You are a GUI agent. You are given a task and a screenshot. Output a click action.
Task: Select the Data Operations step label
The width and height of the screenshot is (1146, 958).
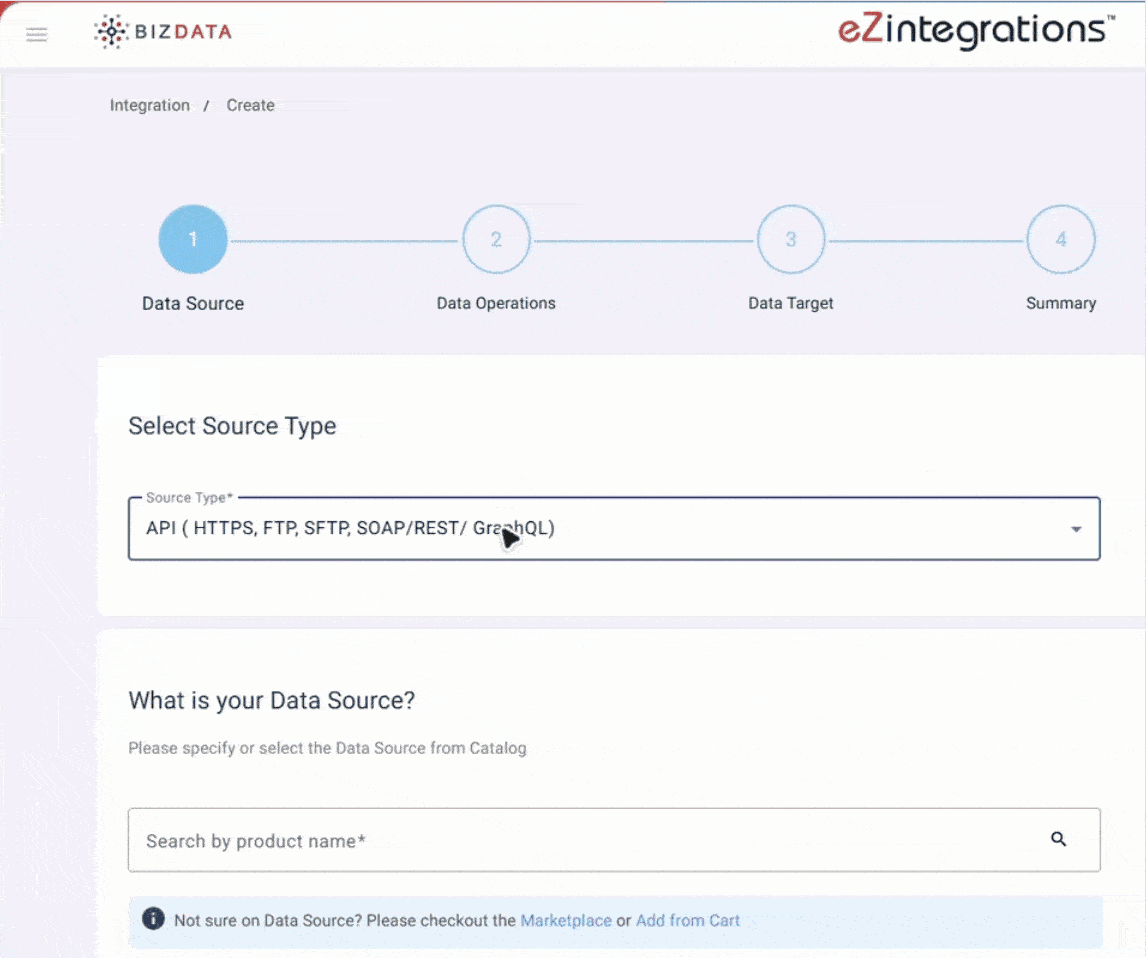(x=496, y=303)
